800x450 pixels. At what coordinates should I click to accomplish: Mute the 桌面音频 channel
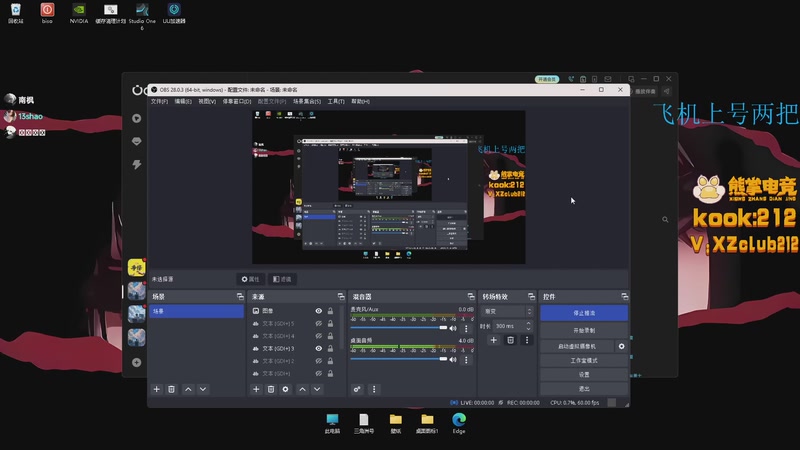[x=453, y=360]
